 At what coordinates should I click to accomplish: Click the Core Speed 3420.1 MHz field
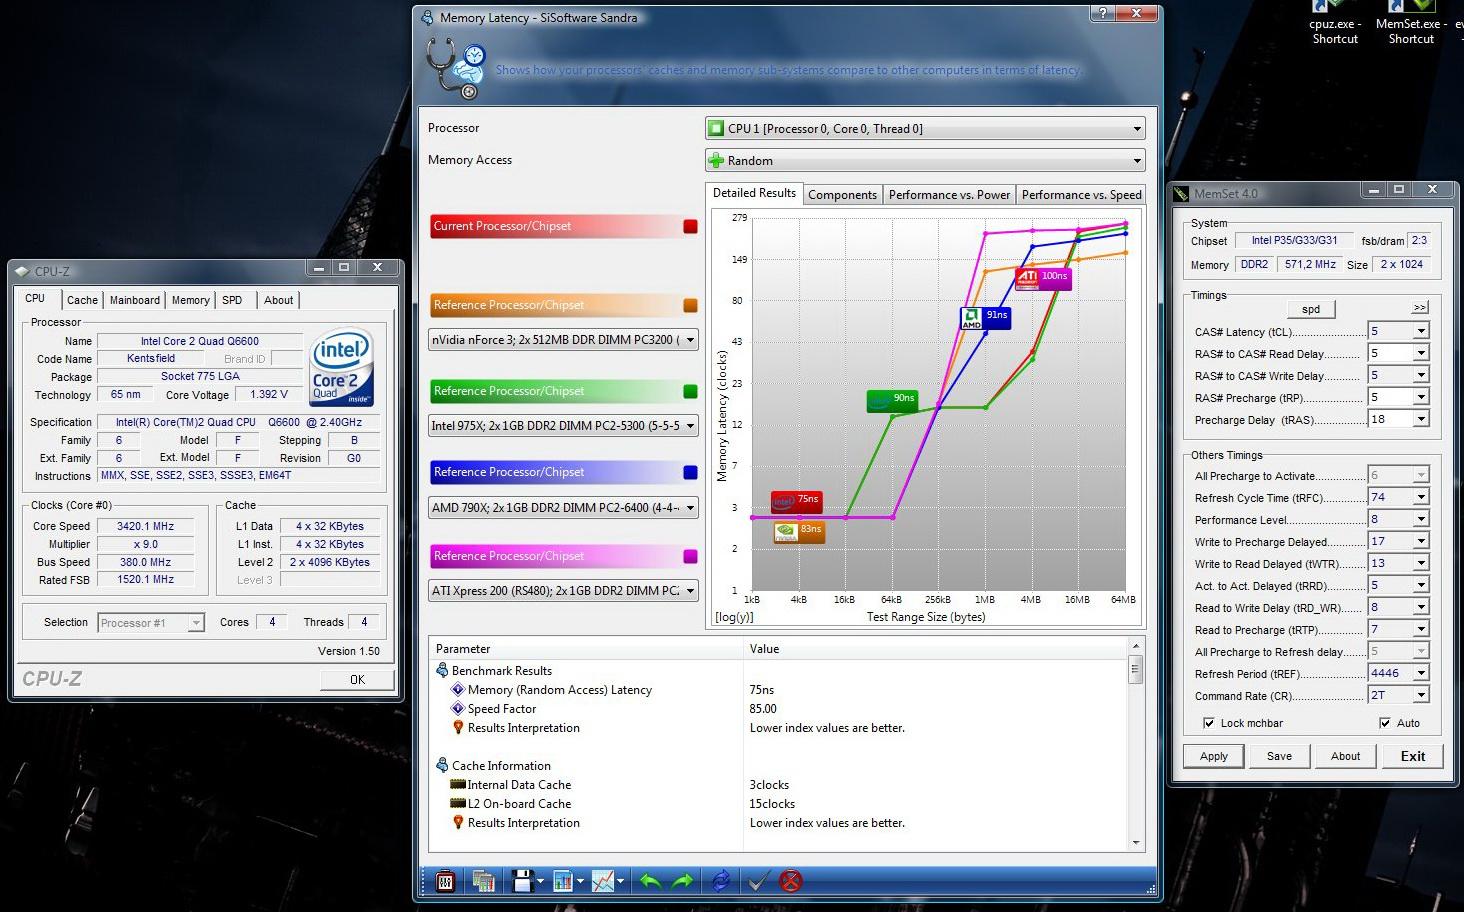[x=148, y=526]
